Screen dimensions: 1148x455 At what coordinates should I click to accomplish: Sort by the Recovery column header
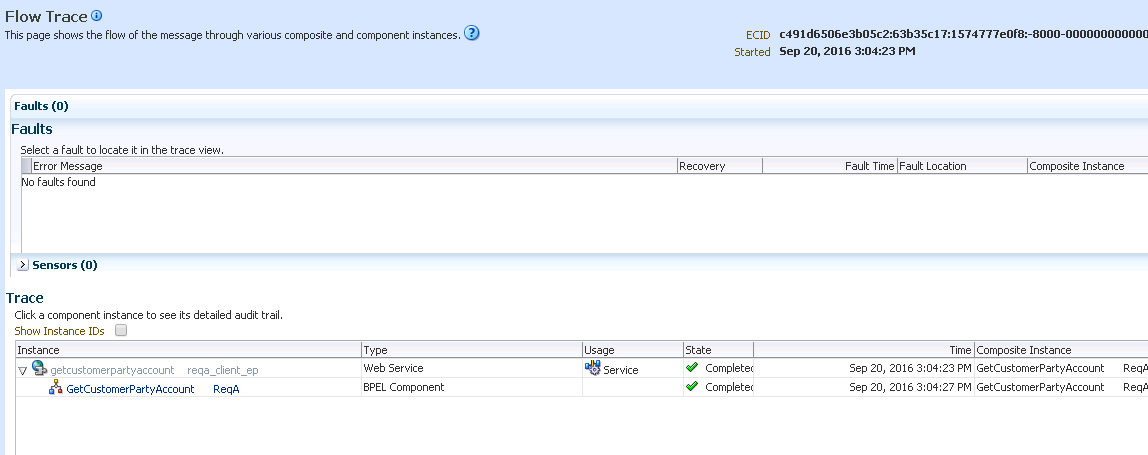[x=720, y=166]
